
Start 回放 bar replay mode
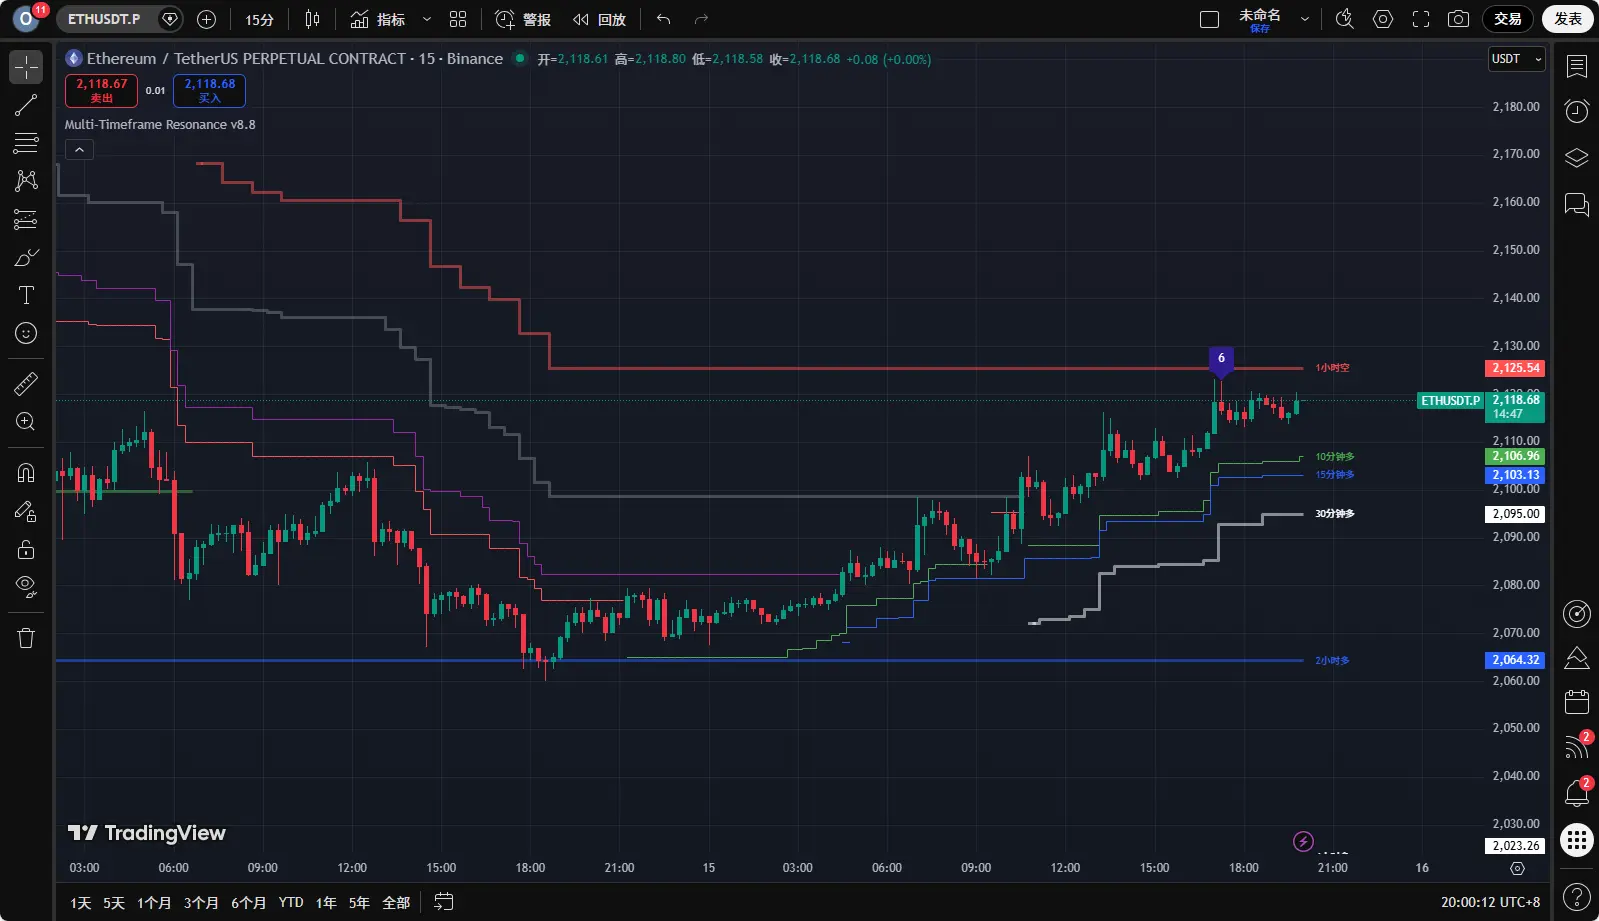pos(599,19)
